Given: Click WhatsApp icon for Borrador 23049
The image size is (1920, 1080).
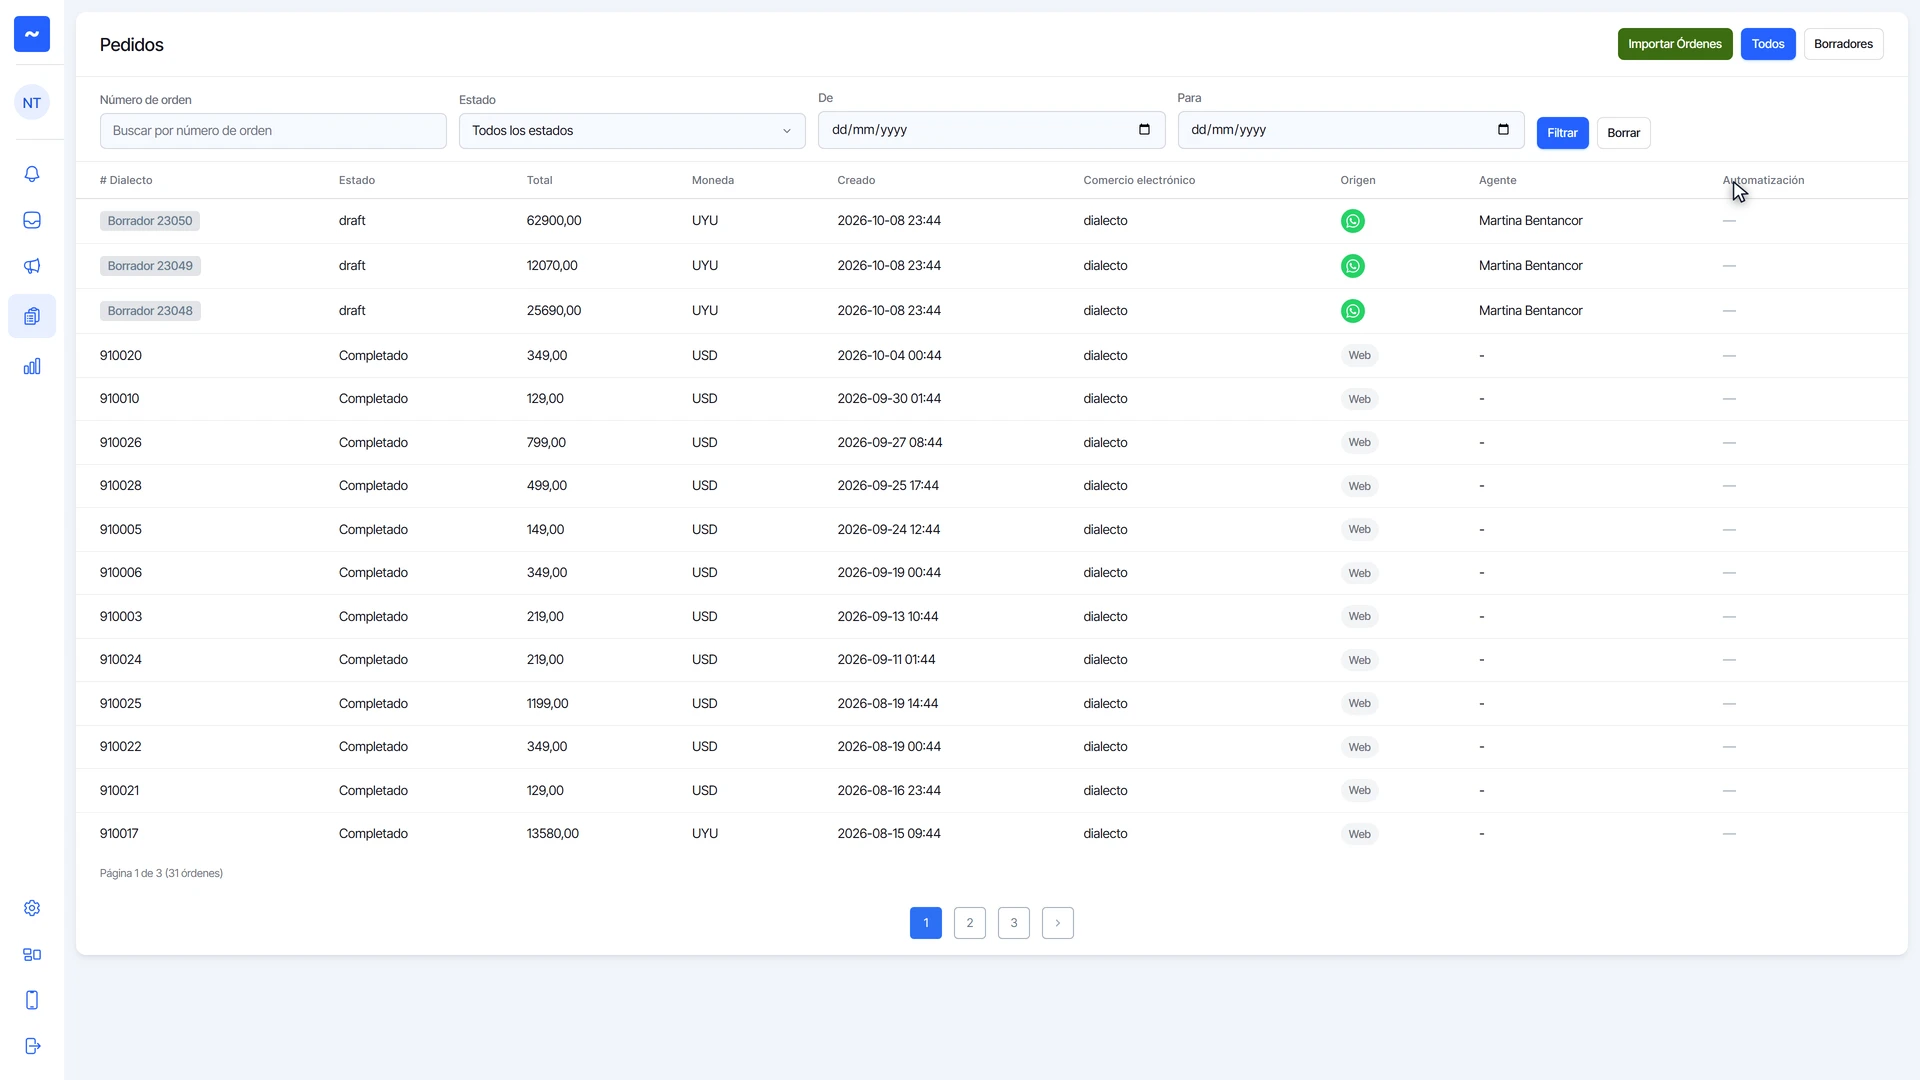Looking at the screenshot, I should tap(1352, 266).
